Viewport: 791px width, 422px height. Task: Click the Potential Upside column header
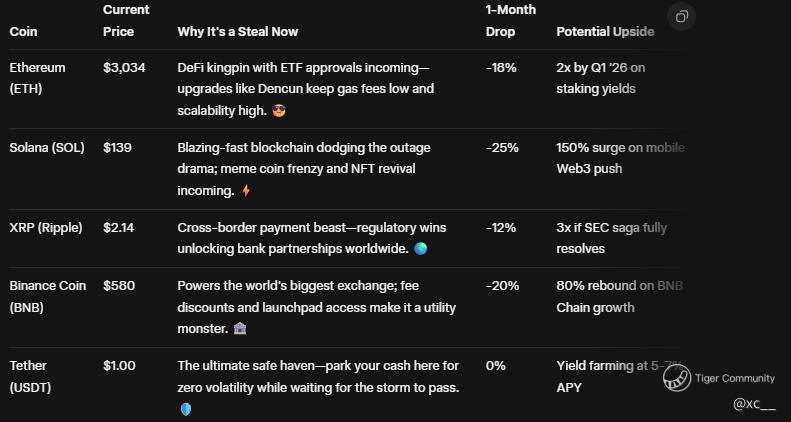pyautogui.click(x=605, y=31)
